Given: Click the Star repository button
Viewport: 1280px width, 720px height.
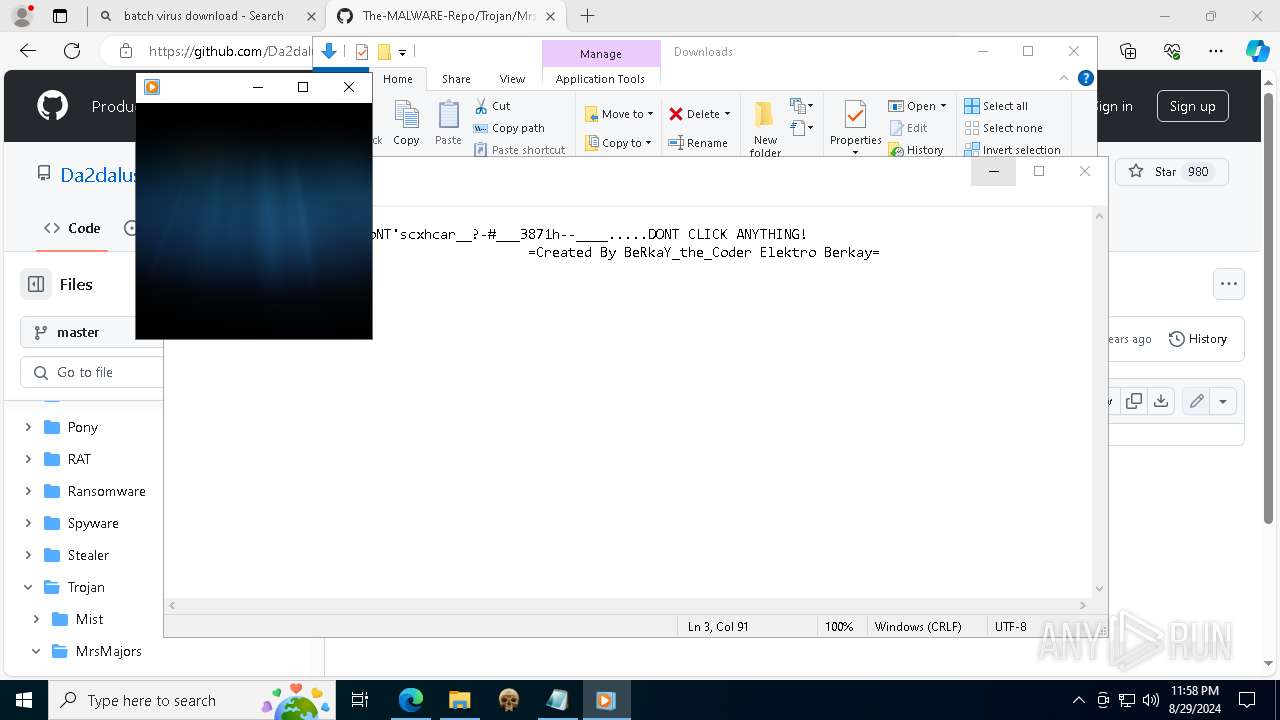Looking at the screenshot, I should point(1172,172).
